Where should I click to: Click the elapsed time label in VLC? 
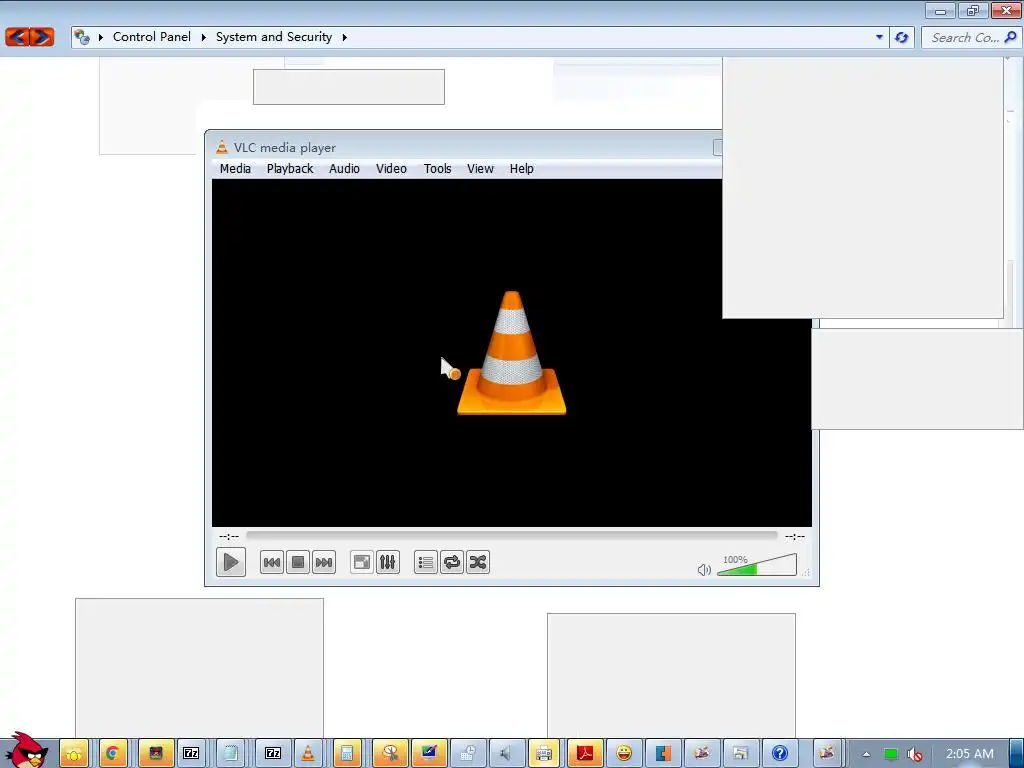229,536
